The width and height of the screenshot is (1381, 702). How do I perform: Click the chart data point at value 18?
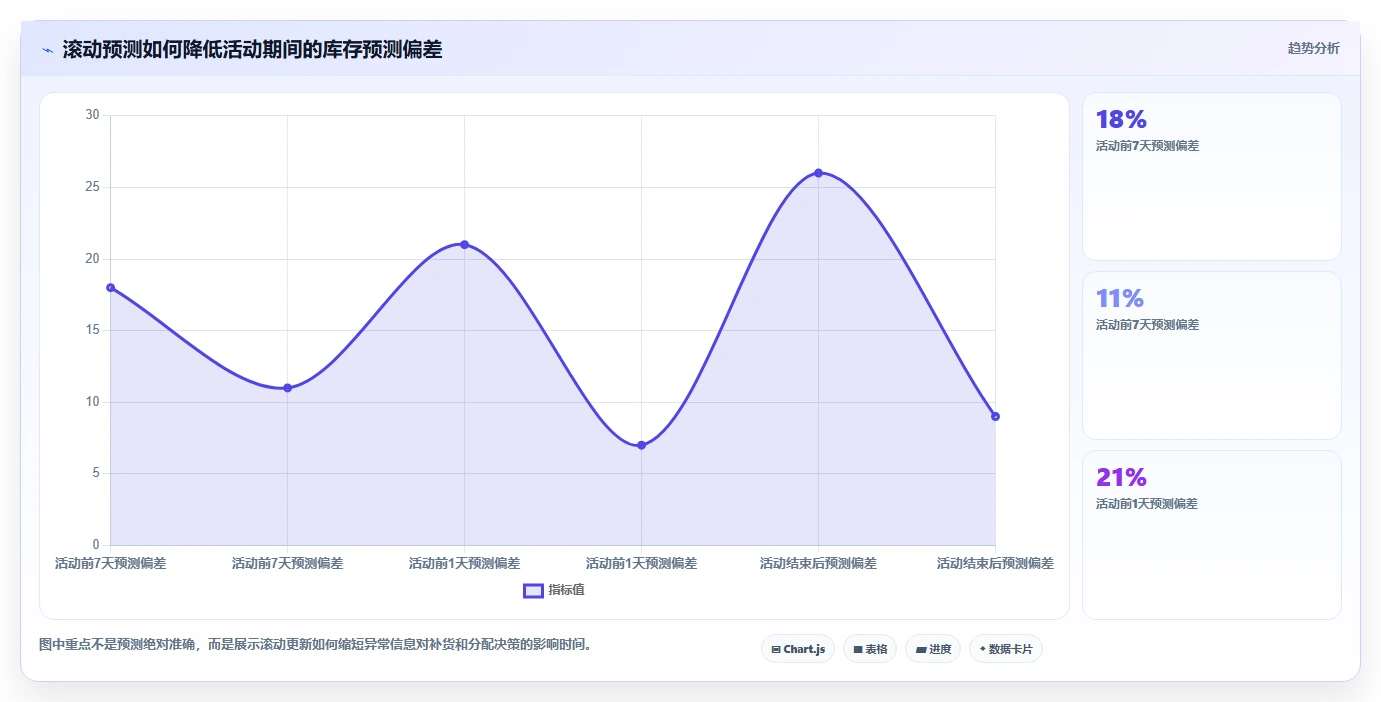pyautogui.click(x=110, y=288)
